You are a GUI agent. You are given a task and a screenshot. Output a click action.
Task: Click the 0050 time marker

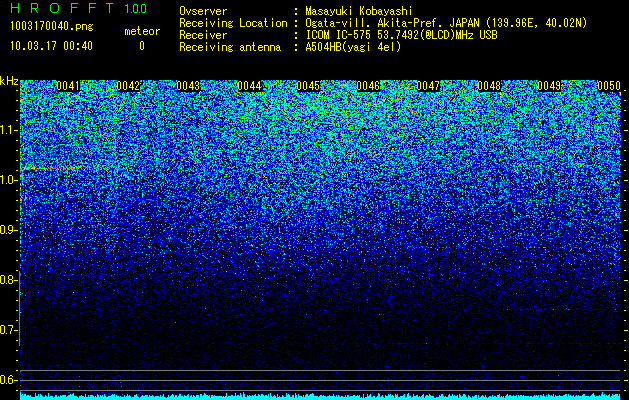609,86
